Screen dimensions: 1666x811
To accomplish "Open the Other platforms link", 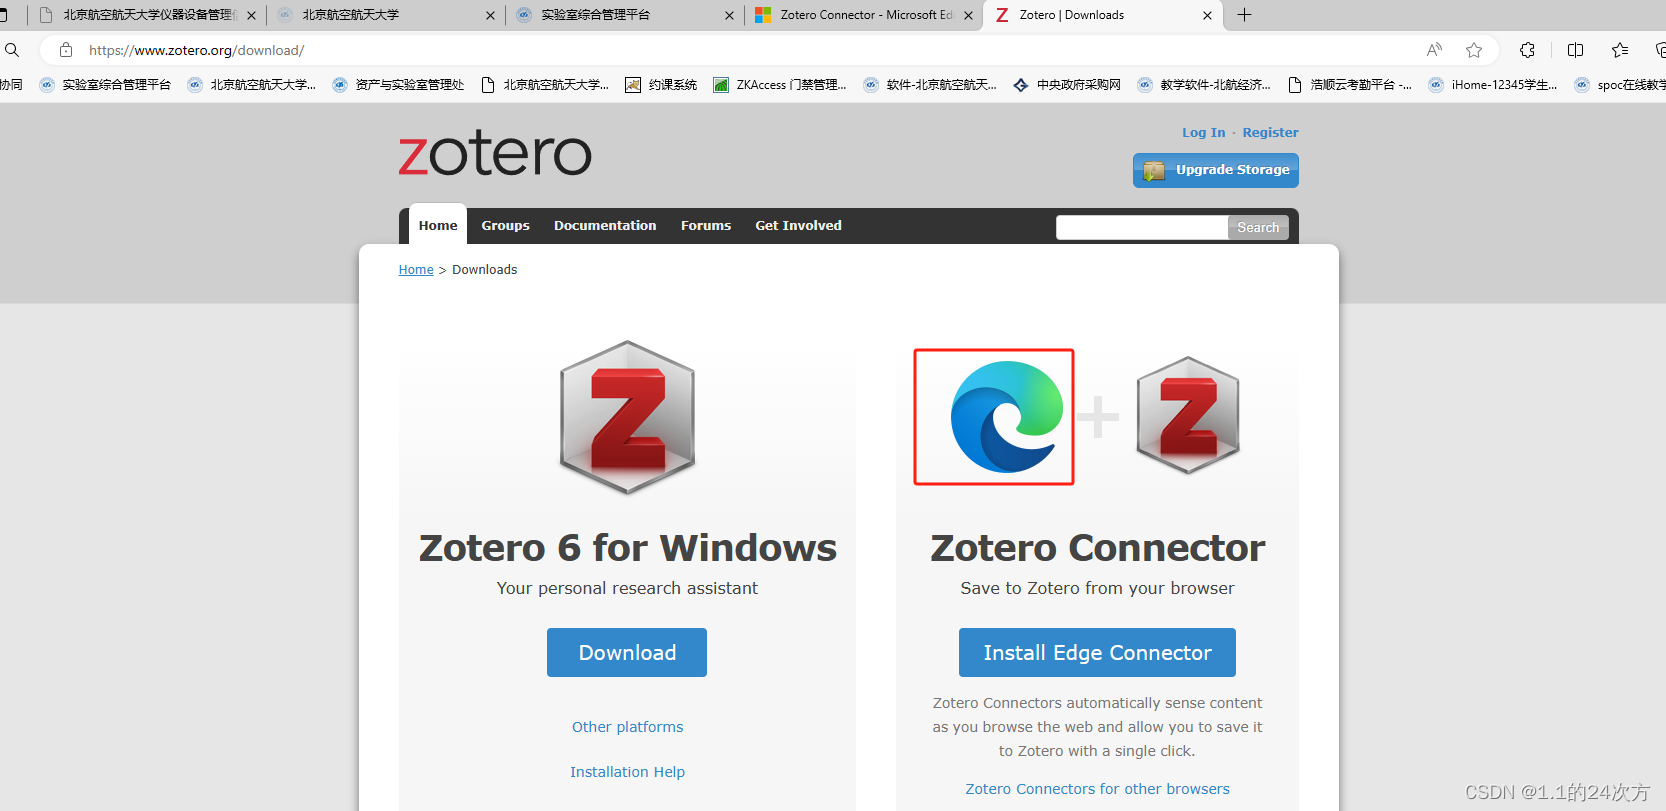I will (628, 727).
